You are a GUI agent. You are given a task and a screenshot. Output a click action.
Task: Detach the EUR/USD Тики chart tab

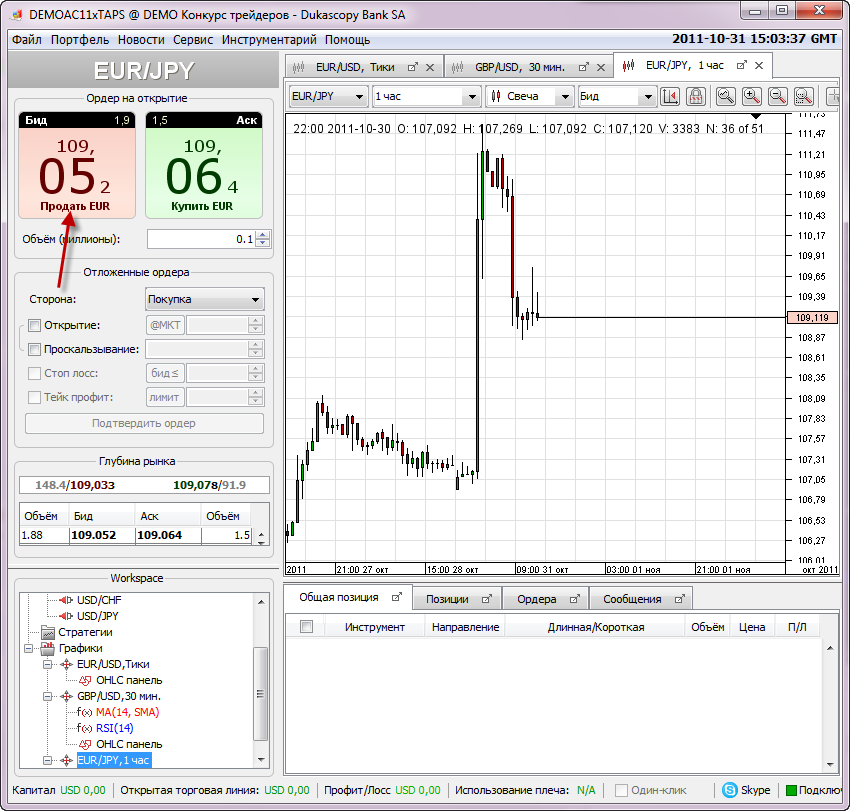(413, 67)
